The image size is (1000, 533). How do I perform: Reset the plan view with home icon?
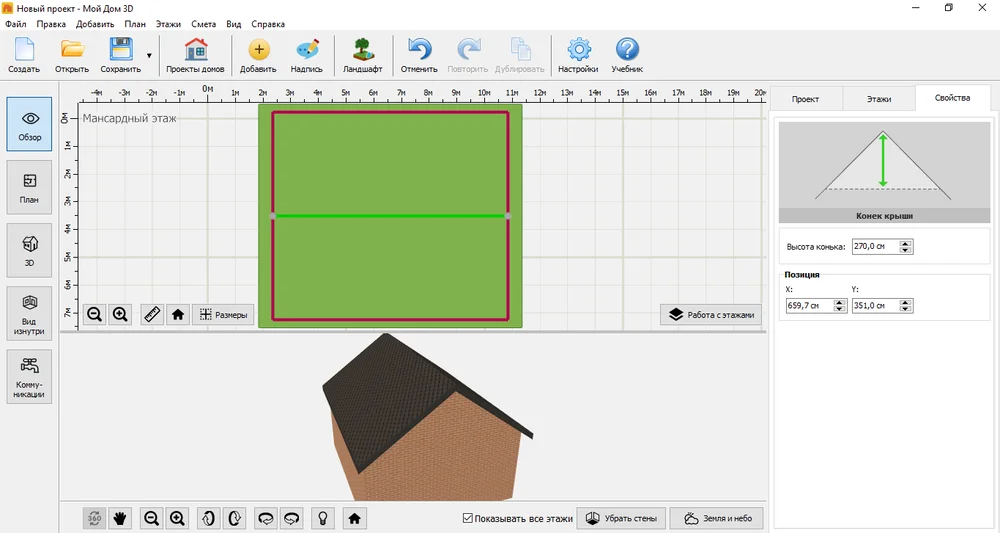[x=178, y=314]
